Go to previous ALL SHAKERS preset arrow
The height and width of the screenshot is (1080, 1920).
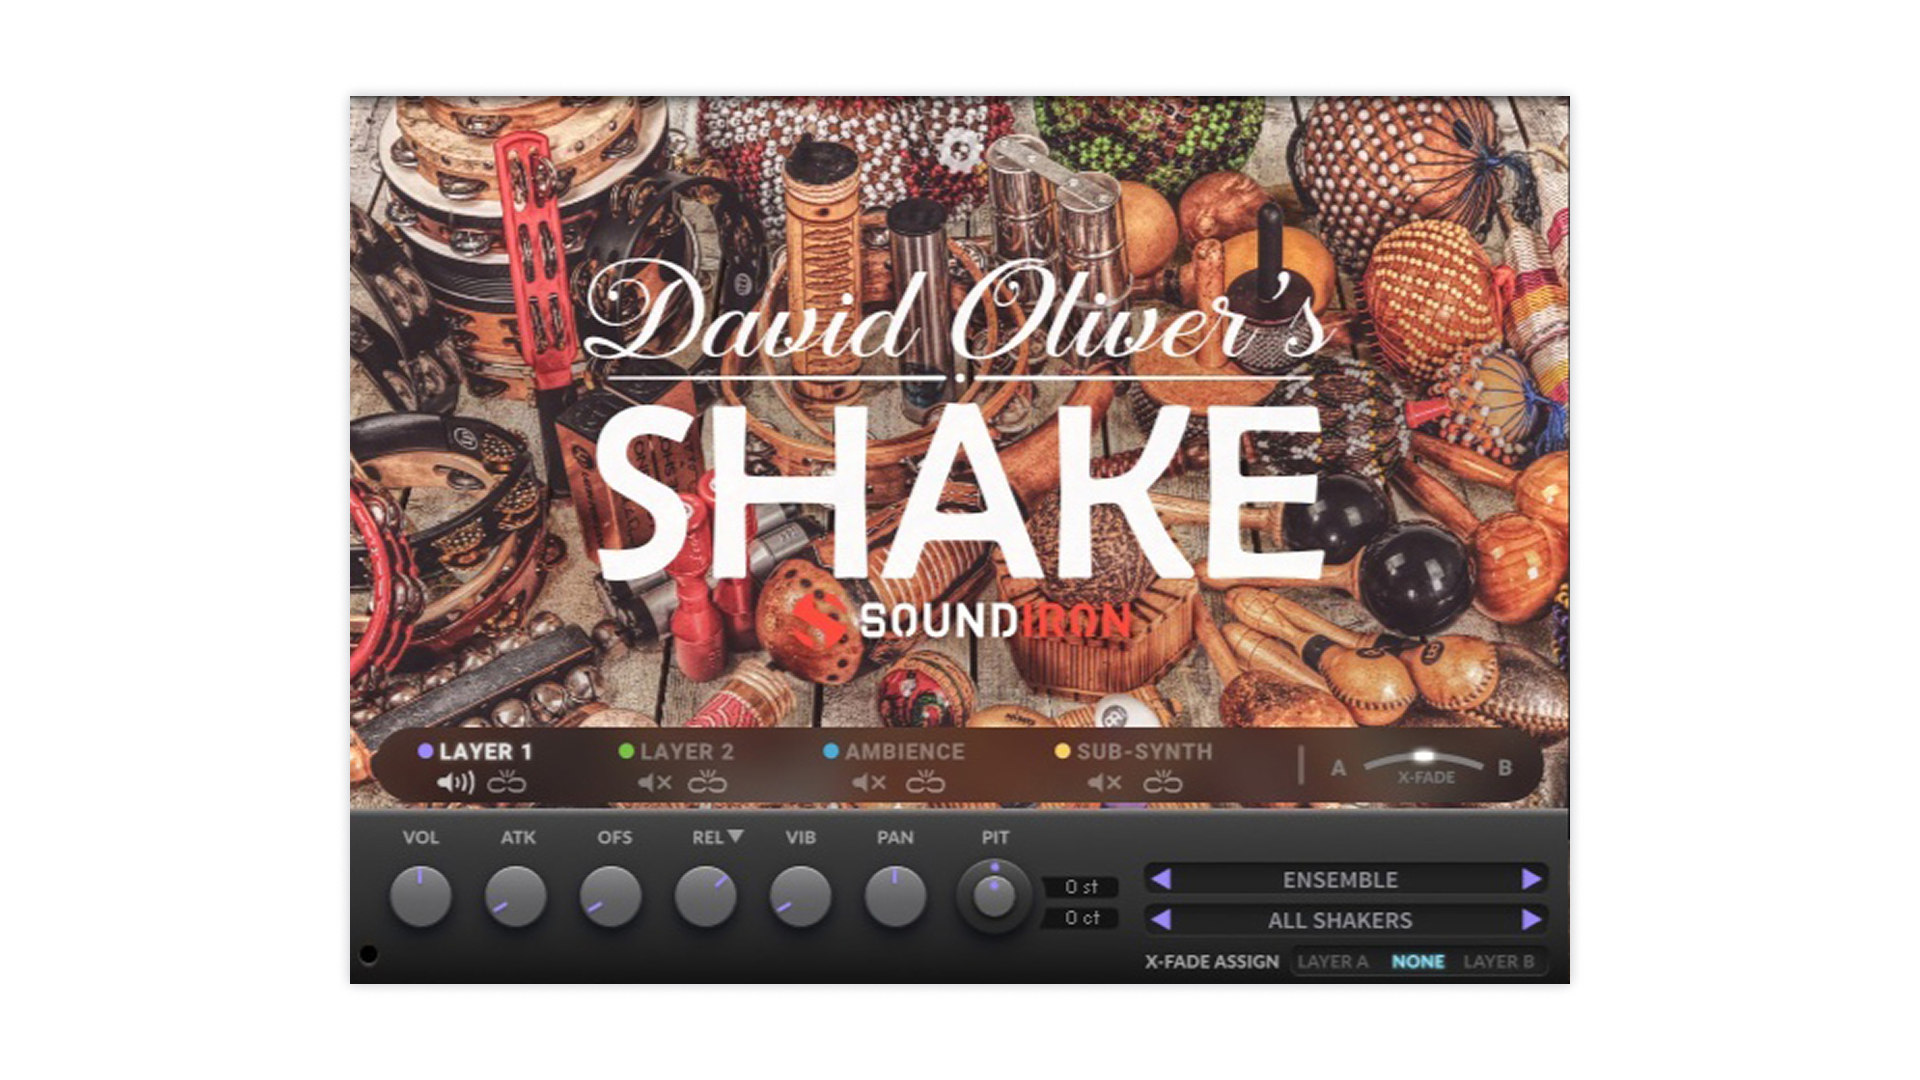(1161, 919)
